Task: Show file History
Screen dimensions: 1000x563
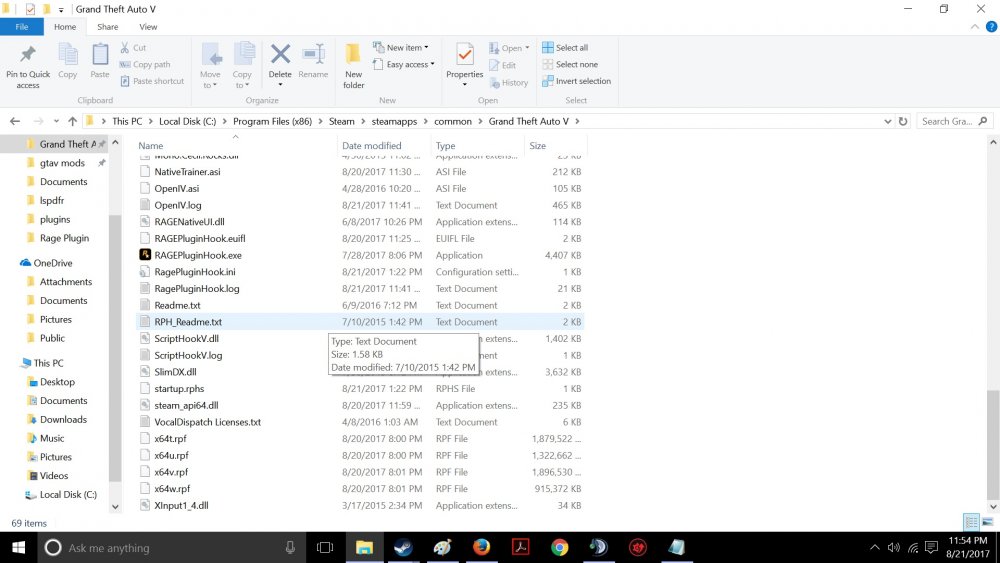Action: [x=509, y=82]
